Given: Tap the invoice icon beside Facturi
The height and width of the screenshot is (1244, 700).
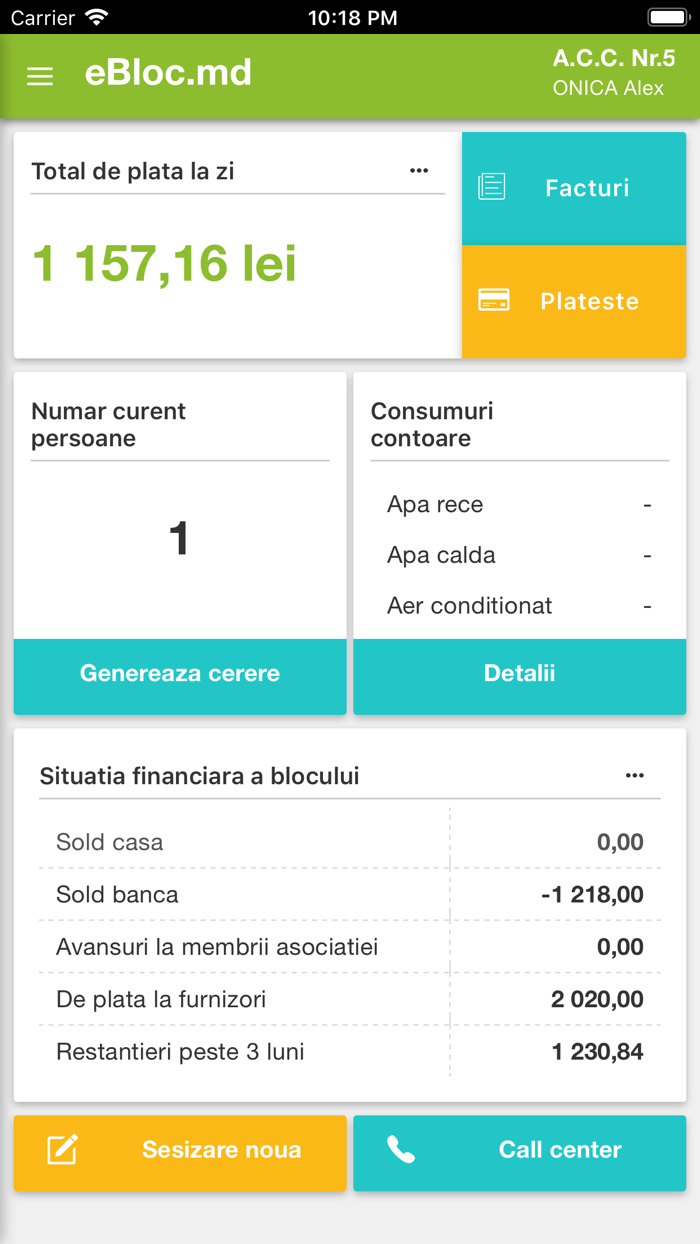Looking at the screenshot, I should [492, 187].
